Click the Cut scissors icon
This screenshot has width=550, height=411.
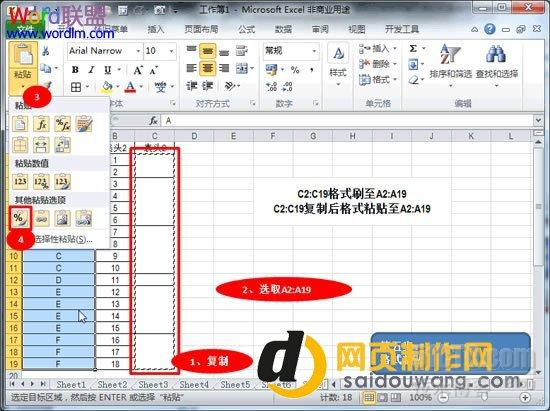46,51
